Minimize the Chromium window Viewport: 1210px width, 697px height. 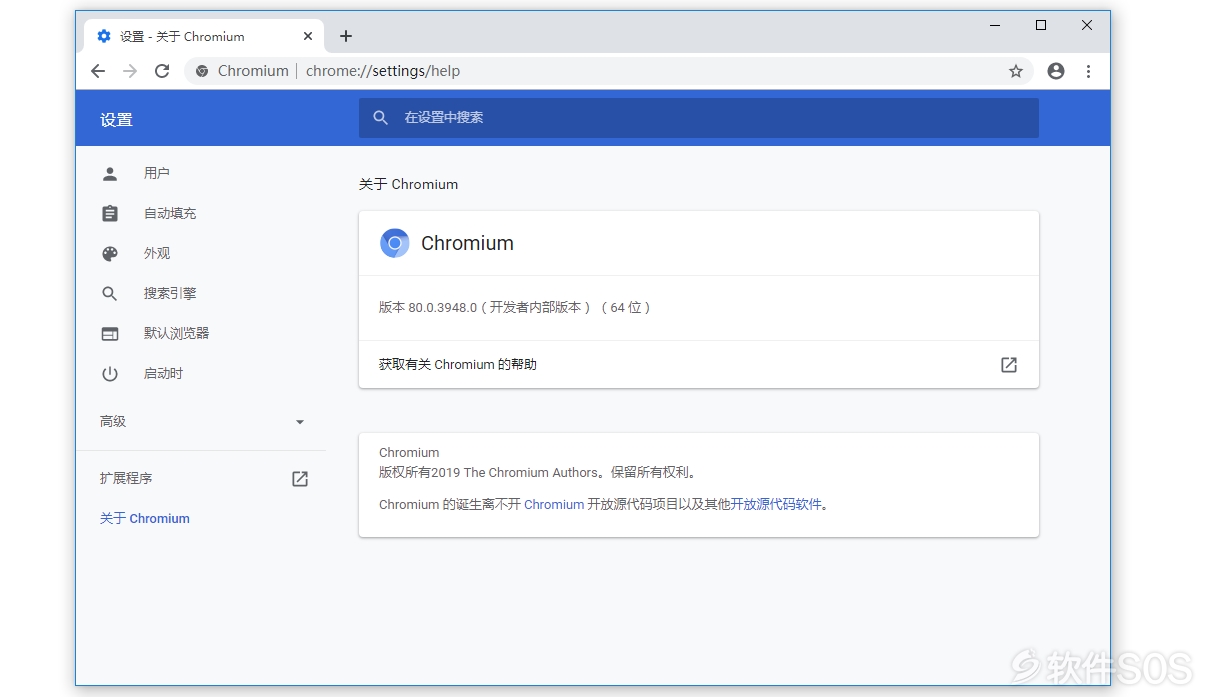point(995,25)
